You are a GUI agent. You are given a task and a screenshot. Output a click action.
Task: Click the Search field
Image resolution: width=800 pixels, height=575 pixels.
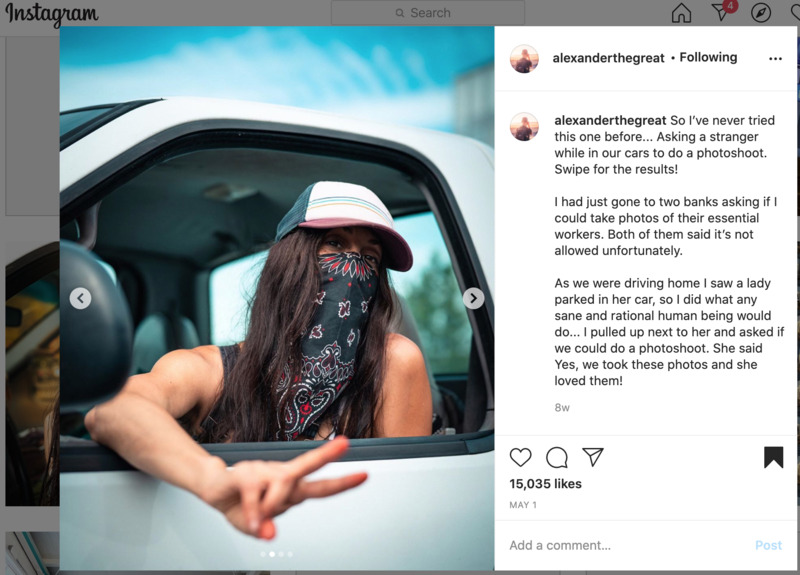(x=428, y=13)
